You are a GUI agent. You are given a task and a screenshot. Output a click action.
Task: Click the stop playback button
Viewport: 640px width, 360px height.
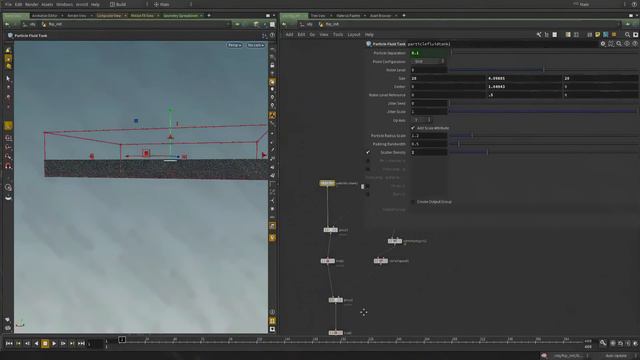[x=45, y=344]
